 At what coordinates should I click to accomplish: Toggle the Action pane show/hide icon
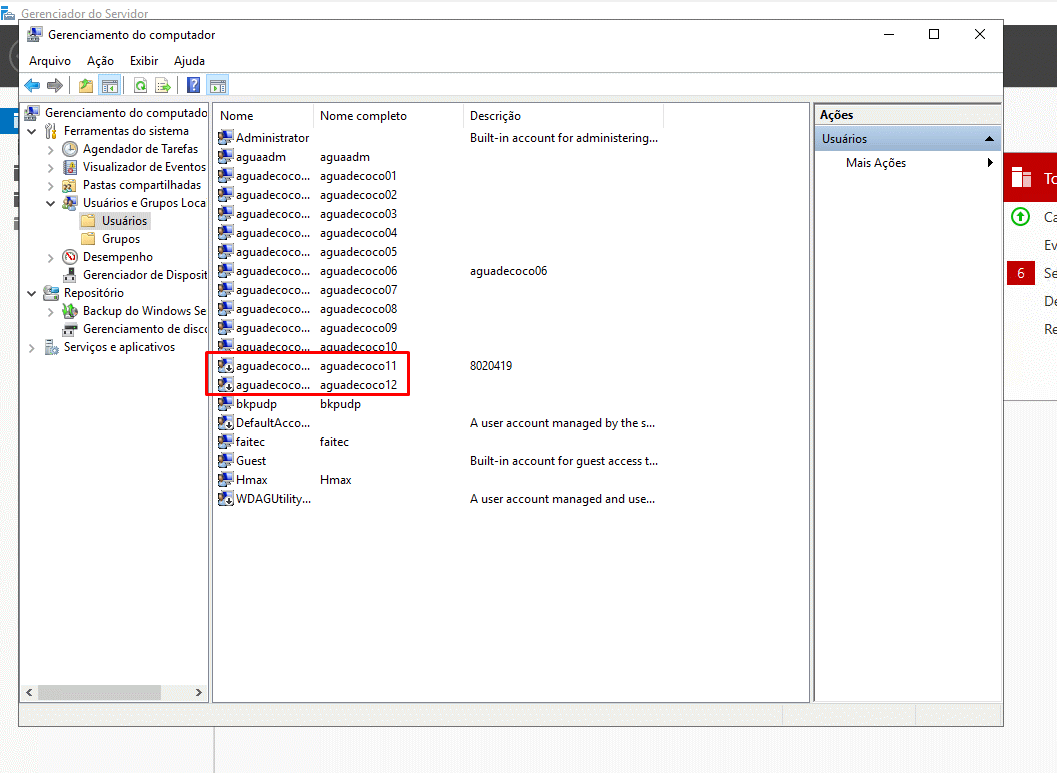(x=218, y=86)
